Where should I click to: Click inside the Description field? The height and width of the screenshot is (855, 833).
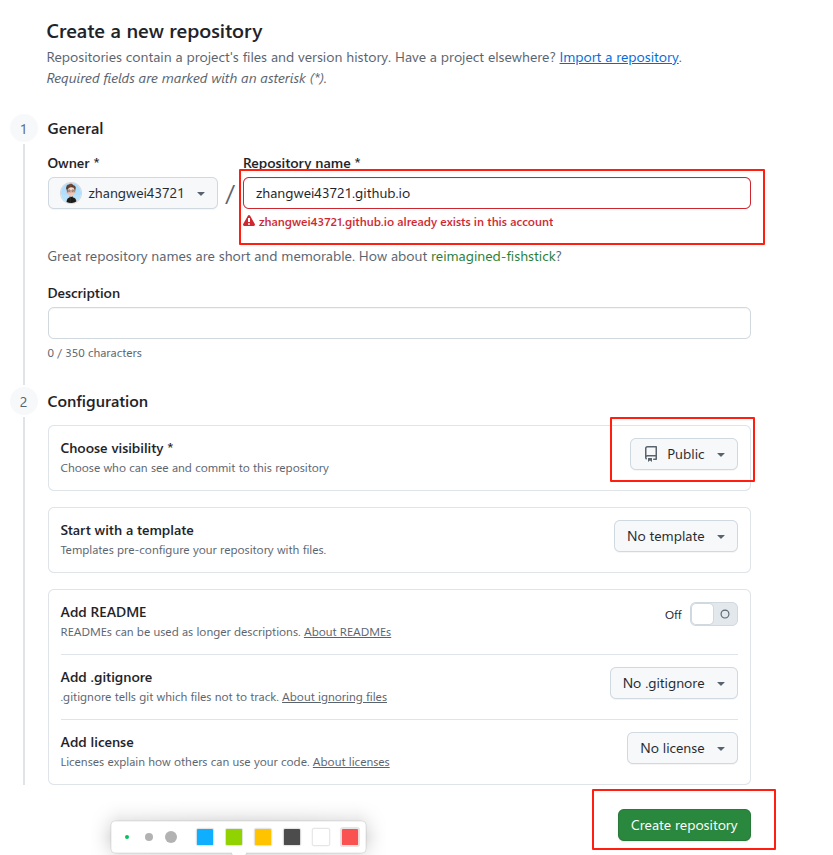click(x=398, y=323)
